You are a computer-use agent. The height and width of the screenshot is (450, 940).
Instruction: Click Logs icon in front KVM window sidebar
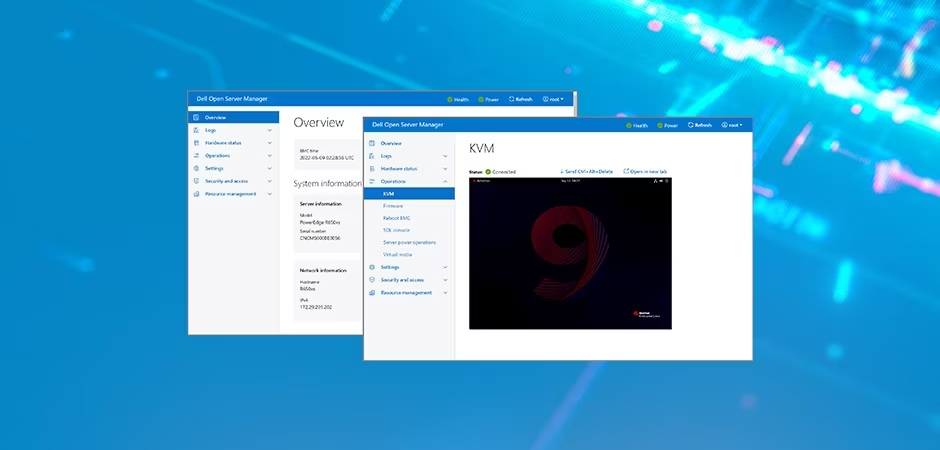coord(372,156)
